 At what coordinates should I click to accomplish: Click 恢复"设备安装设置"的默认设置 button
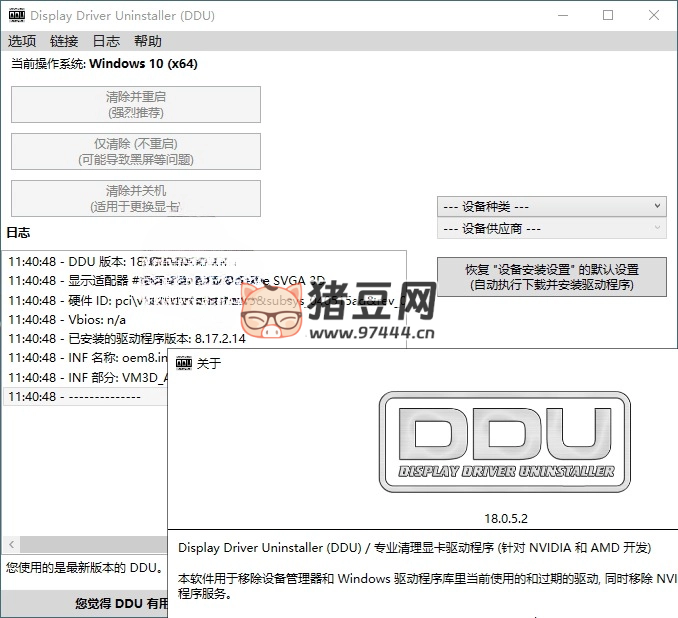click(x=551, y=277)
